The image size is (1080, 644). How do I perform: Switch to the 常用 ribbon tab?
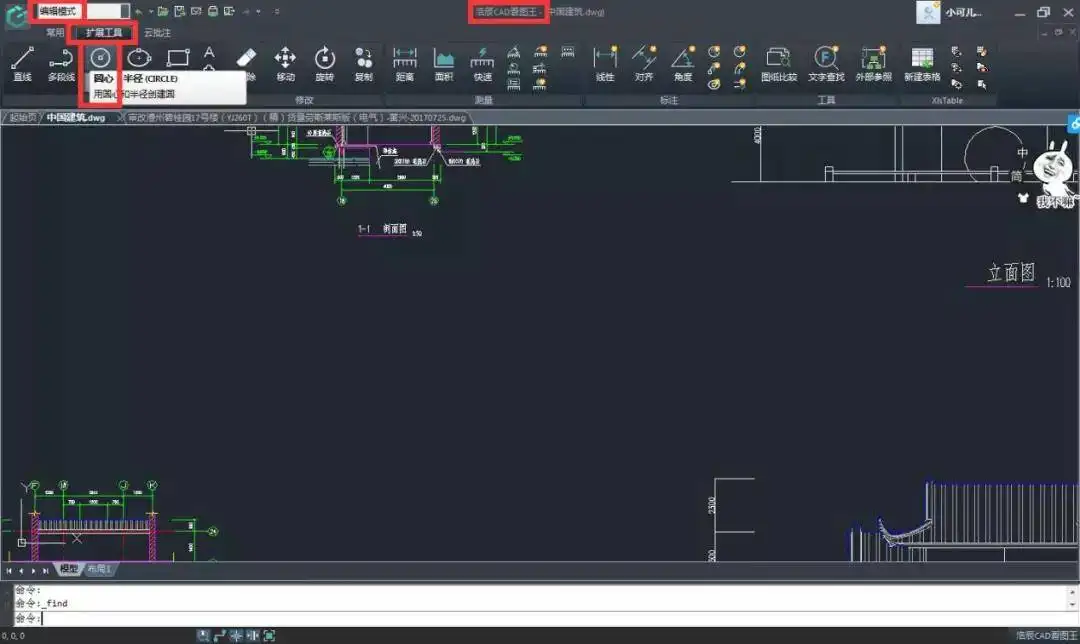(x=55, y=32)
